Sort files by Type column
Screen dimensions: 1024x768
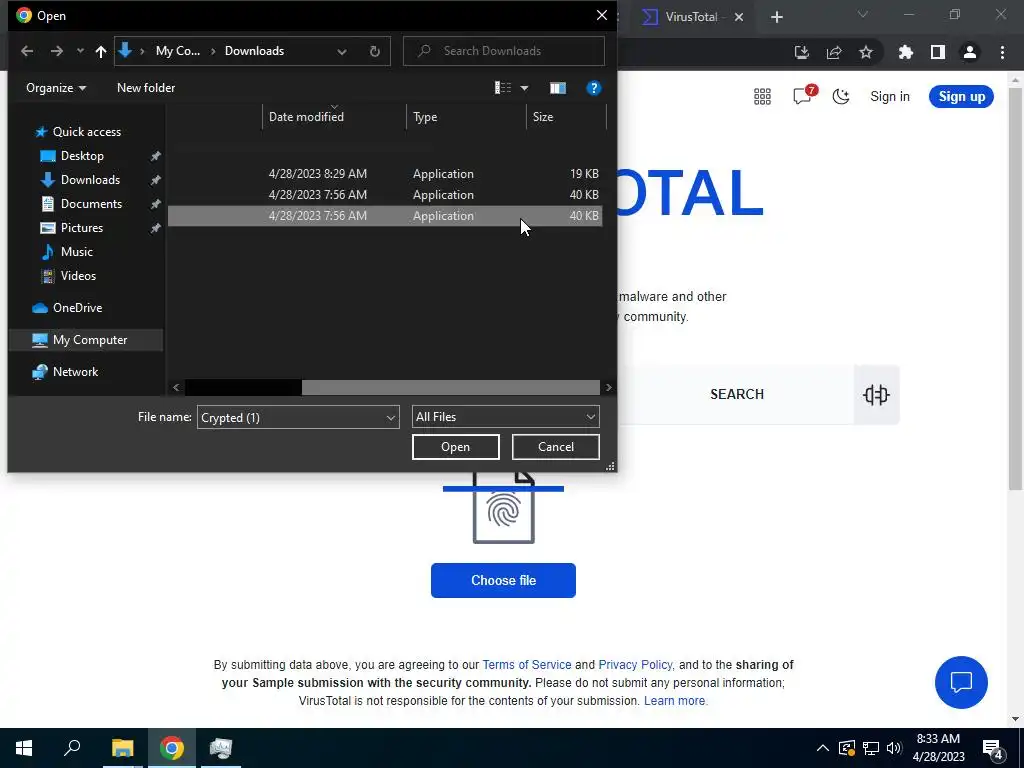pos(466,117)
